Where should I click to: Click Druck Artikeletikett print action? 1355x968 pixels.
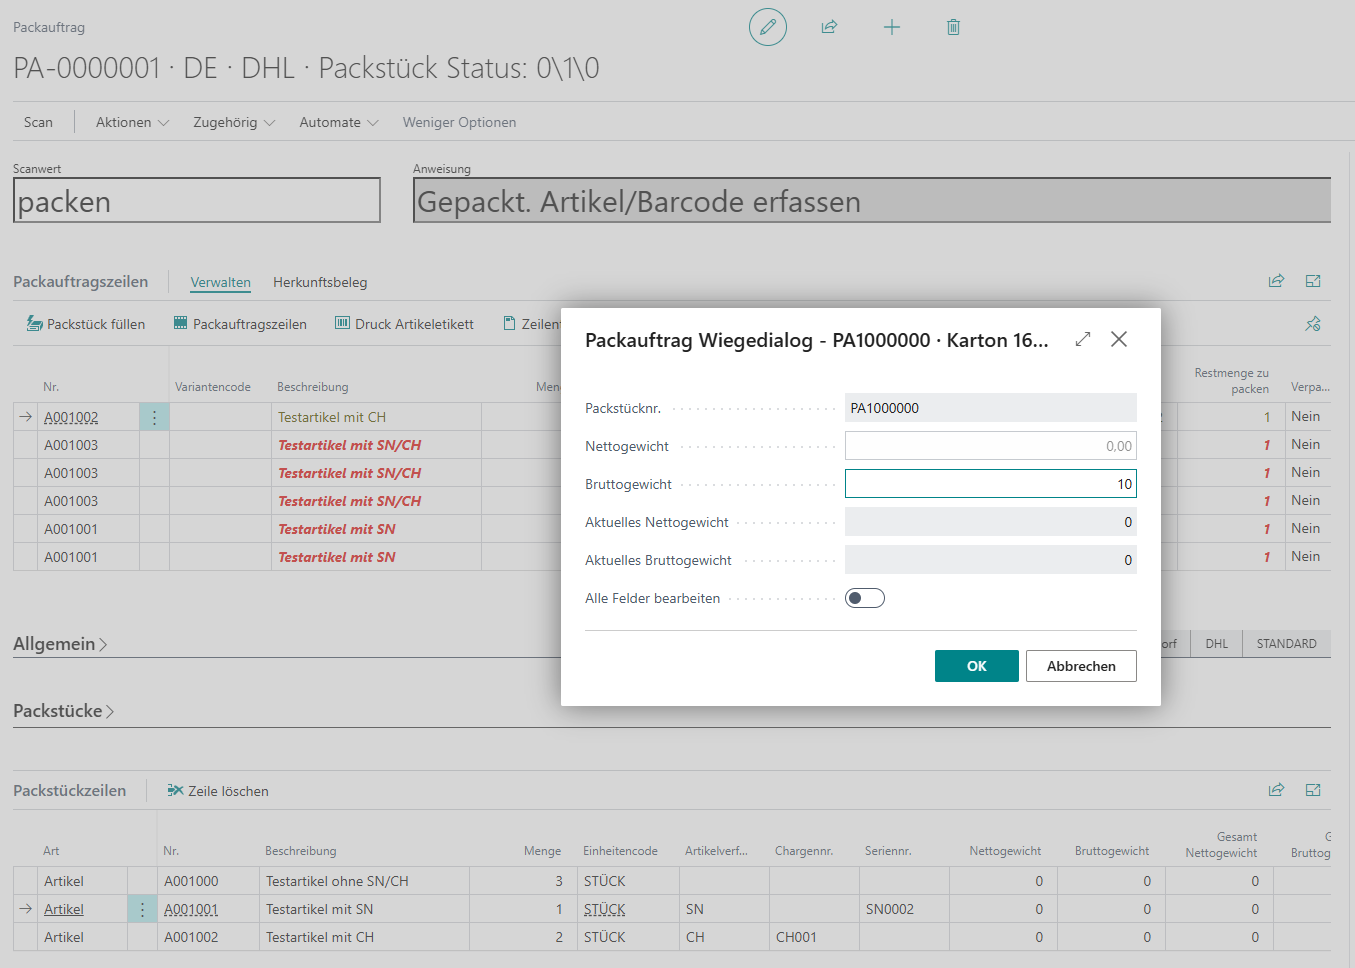tap(404, 324)
